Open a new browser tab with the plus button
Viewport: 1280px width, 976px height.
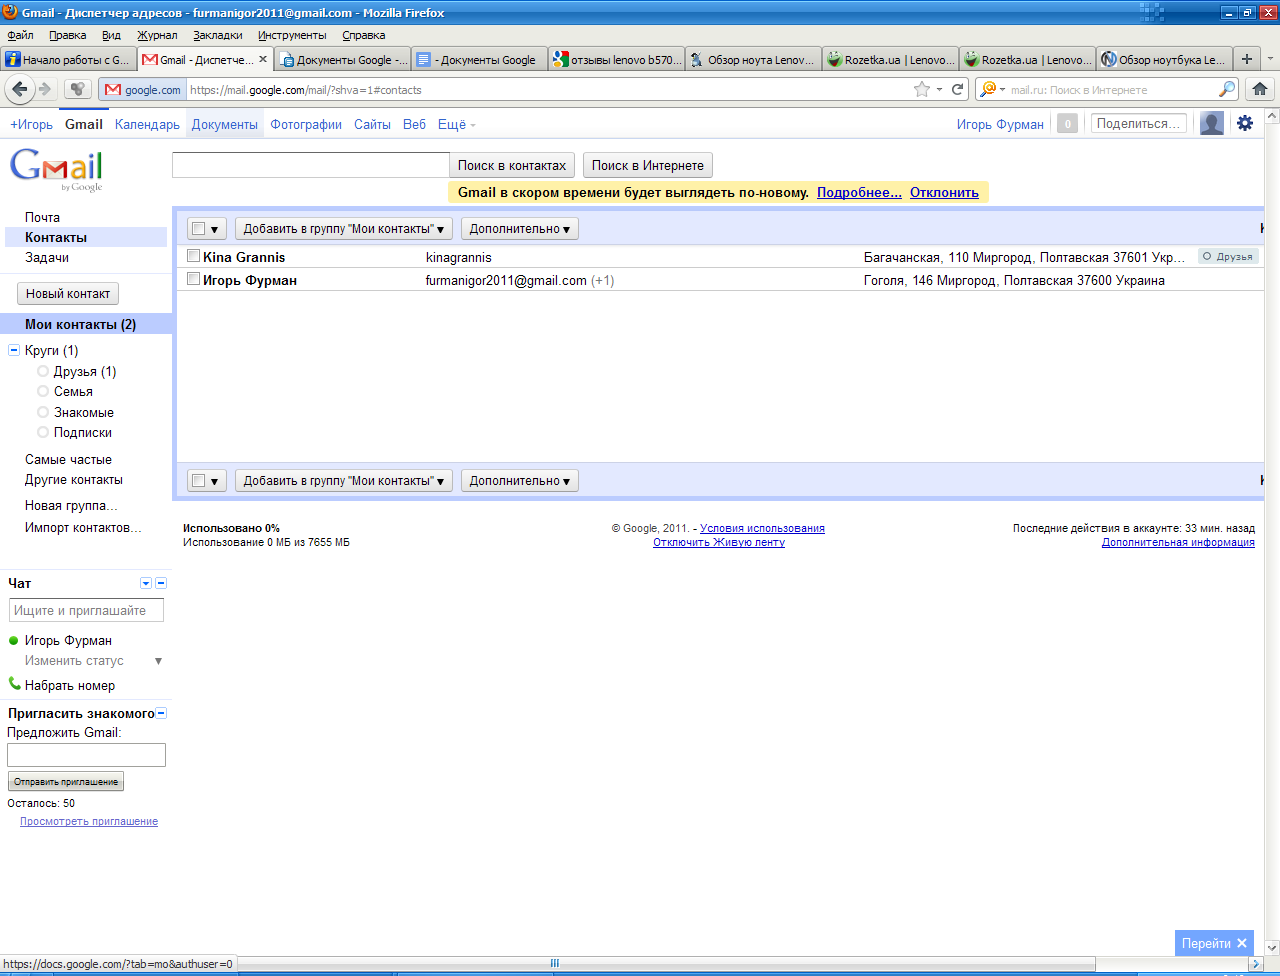pyautogui.click(x=1246, y=59)
